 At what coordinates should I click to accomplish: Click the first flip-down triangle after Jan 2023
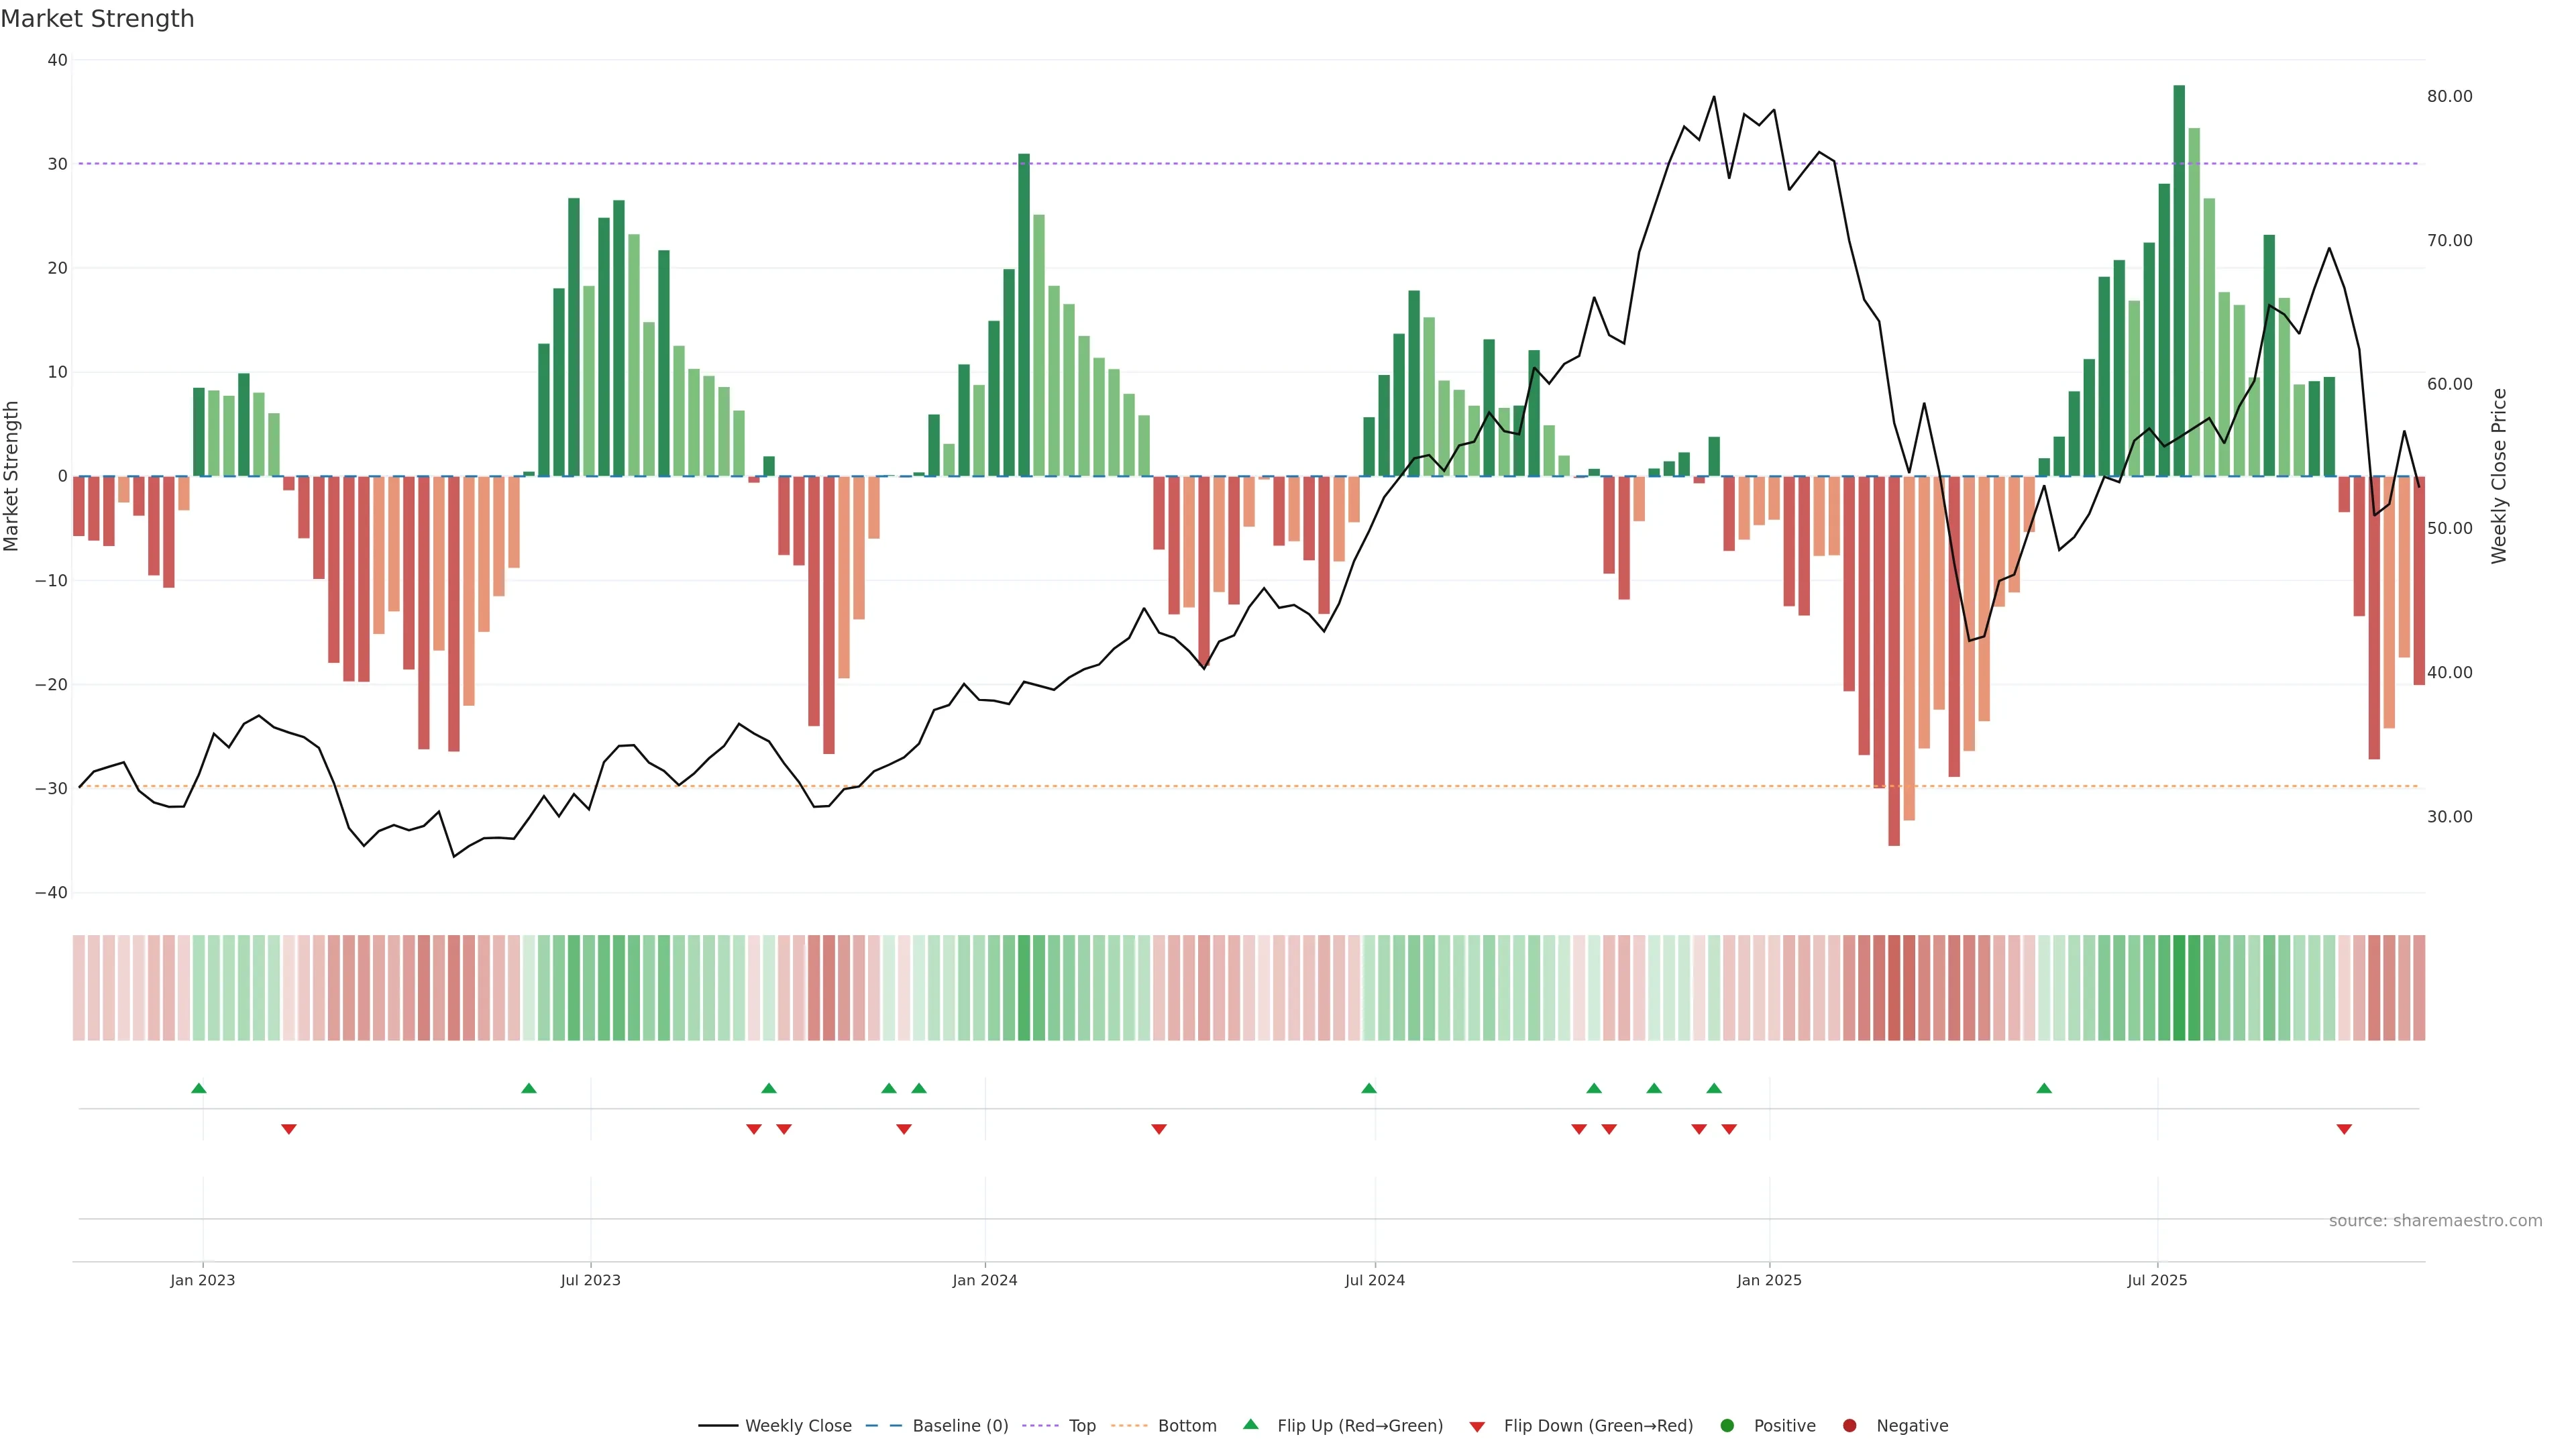click(289, 1129)
